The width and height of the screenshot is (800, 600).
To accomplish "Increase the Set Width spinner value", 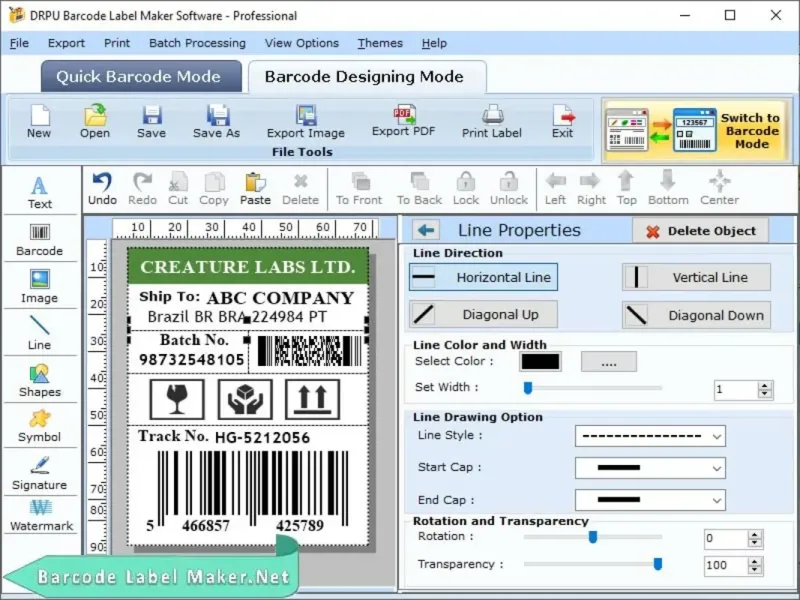I will click(764, 386).
